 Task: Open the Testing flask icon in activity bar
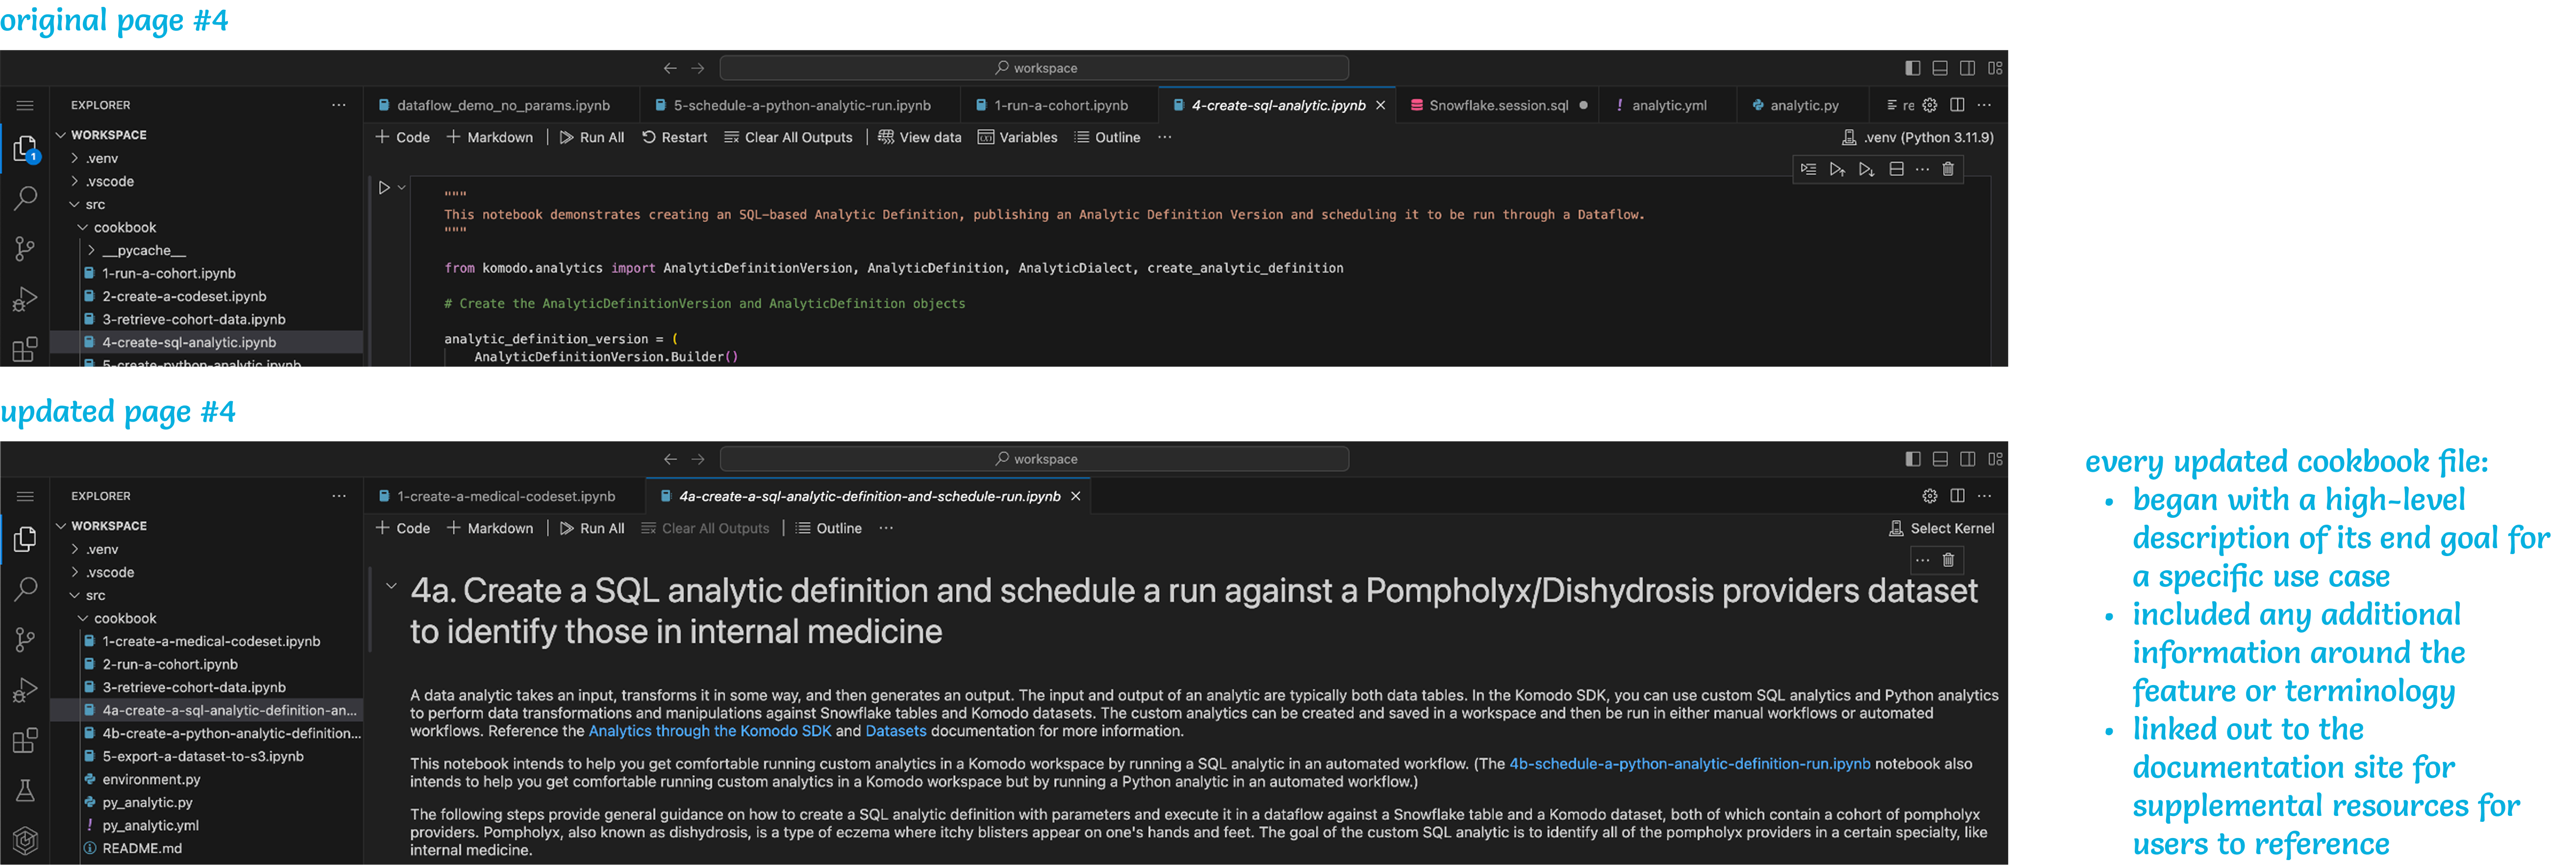[25, 791]
